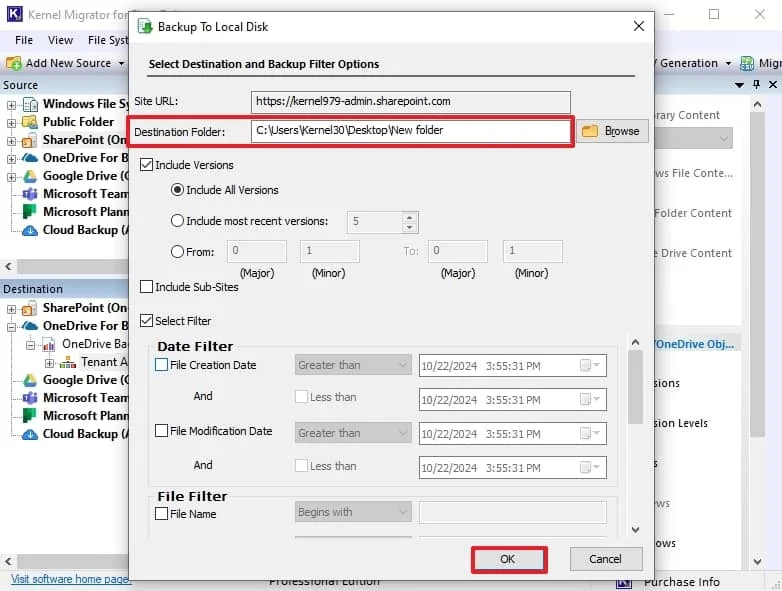Click the Backup To Local Disk dialog icon
Viewport: 782px width, 591px height.
coord(145,26)
